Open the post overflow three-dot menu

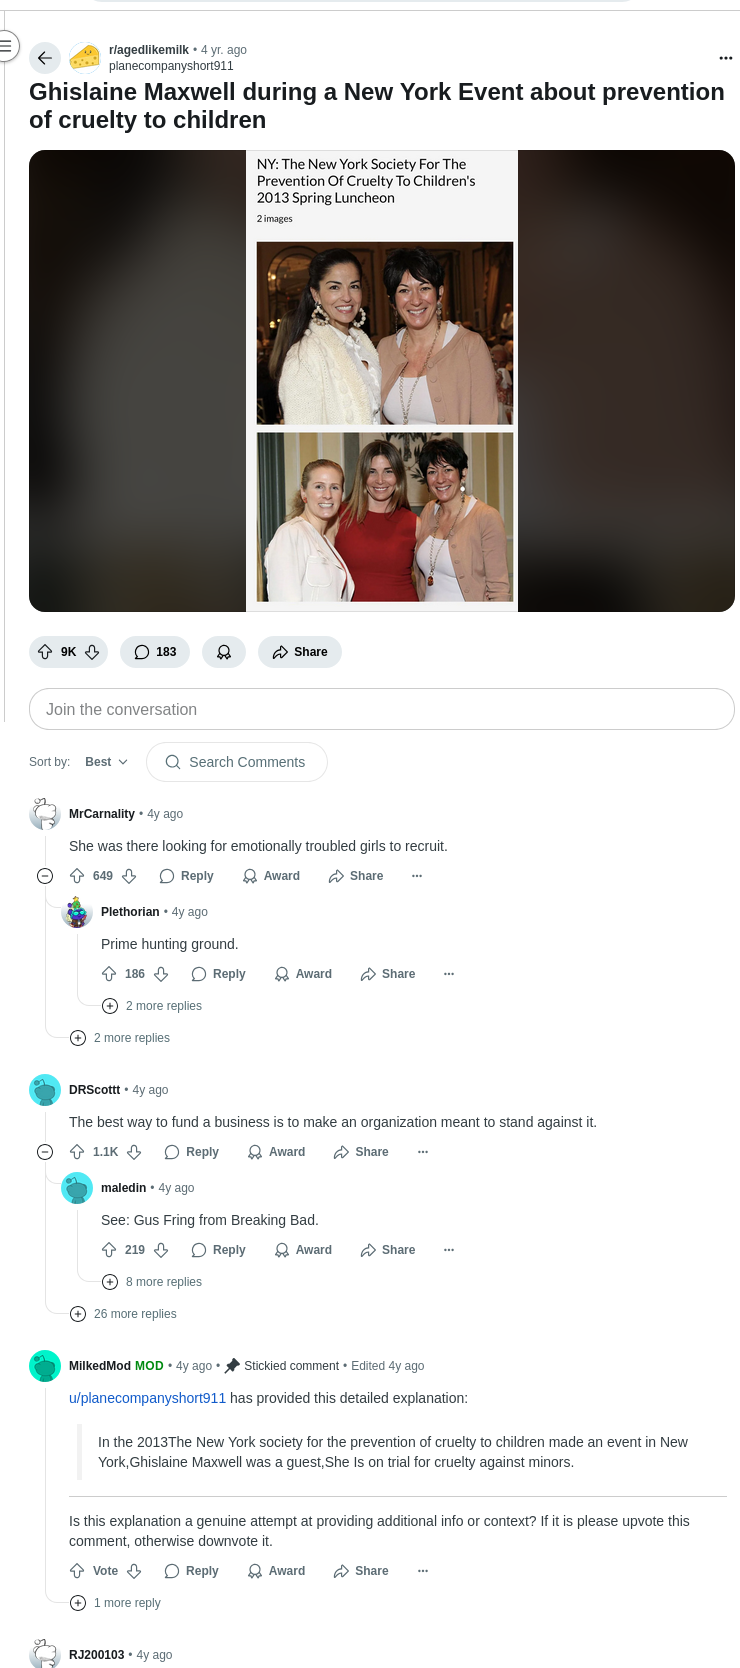point(726,58)
